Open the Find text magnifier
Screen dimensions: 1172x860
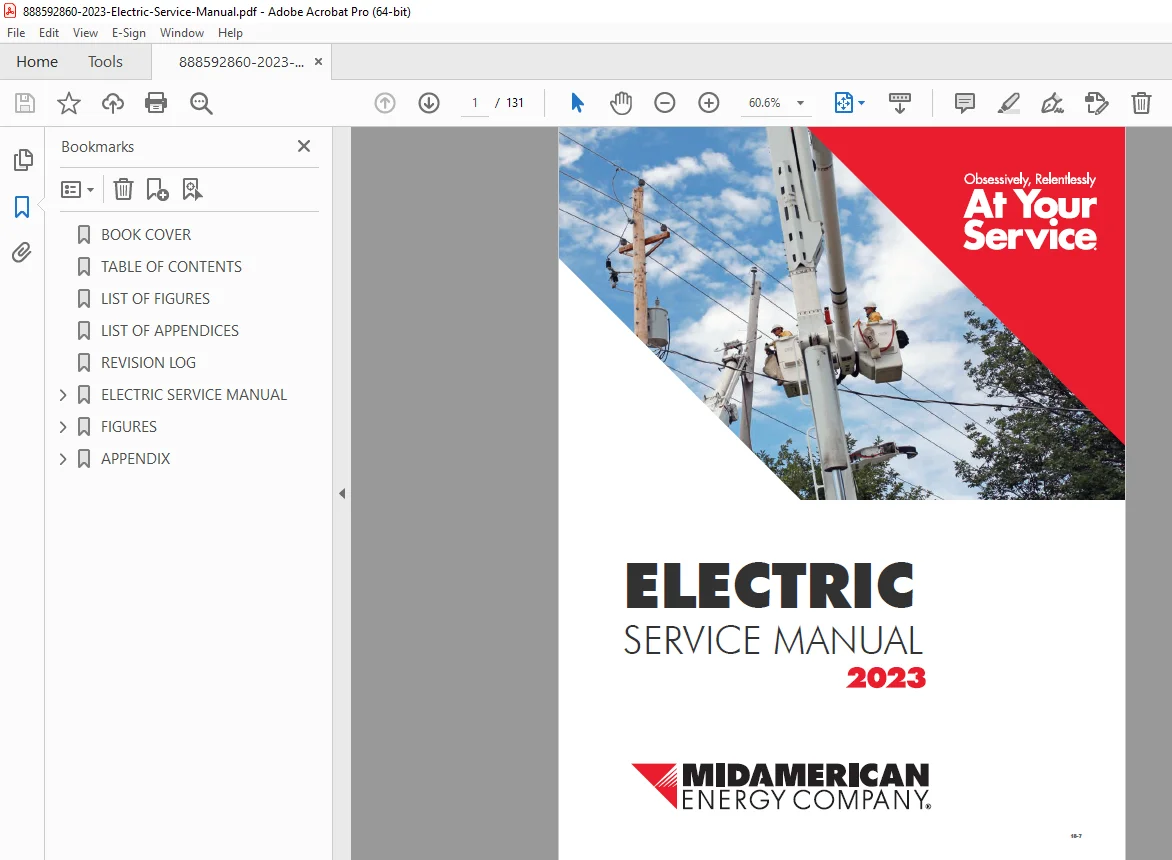click(x=201, y=103)
